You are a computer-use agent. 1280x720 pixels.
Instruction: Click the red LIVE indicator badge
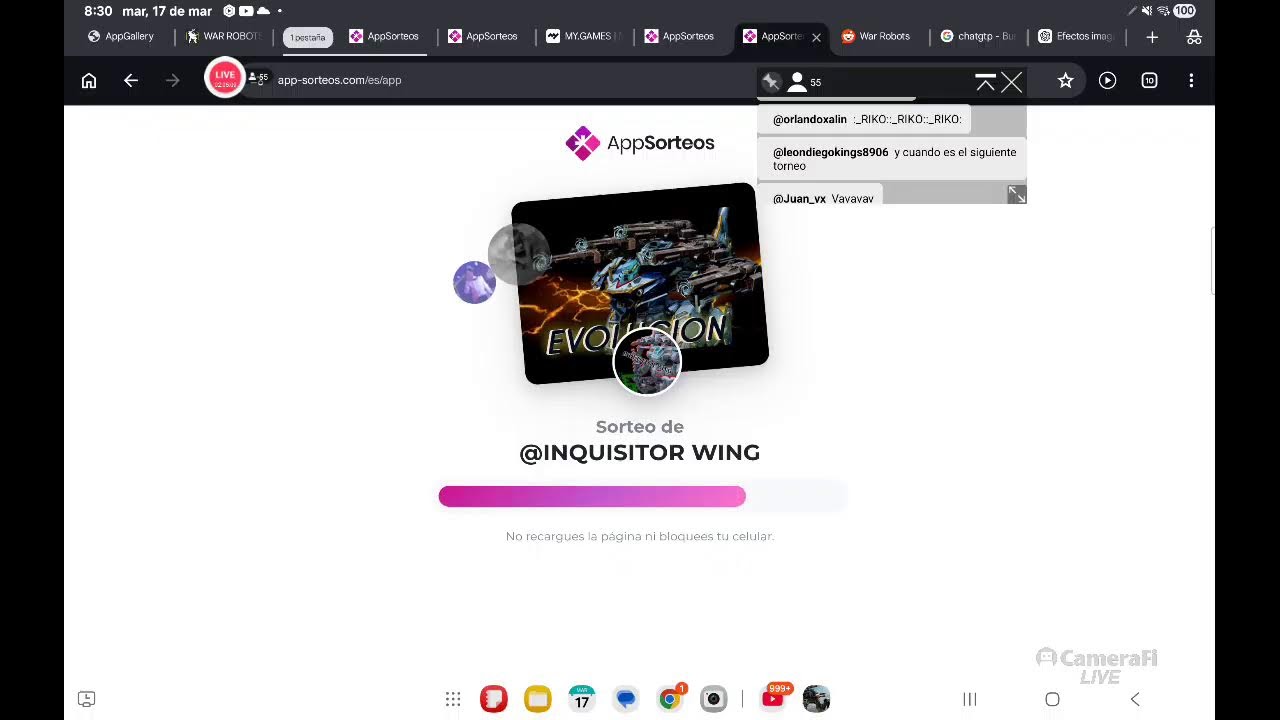click(225, 78)
